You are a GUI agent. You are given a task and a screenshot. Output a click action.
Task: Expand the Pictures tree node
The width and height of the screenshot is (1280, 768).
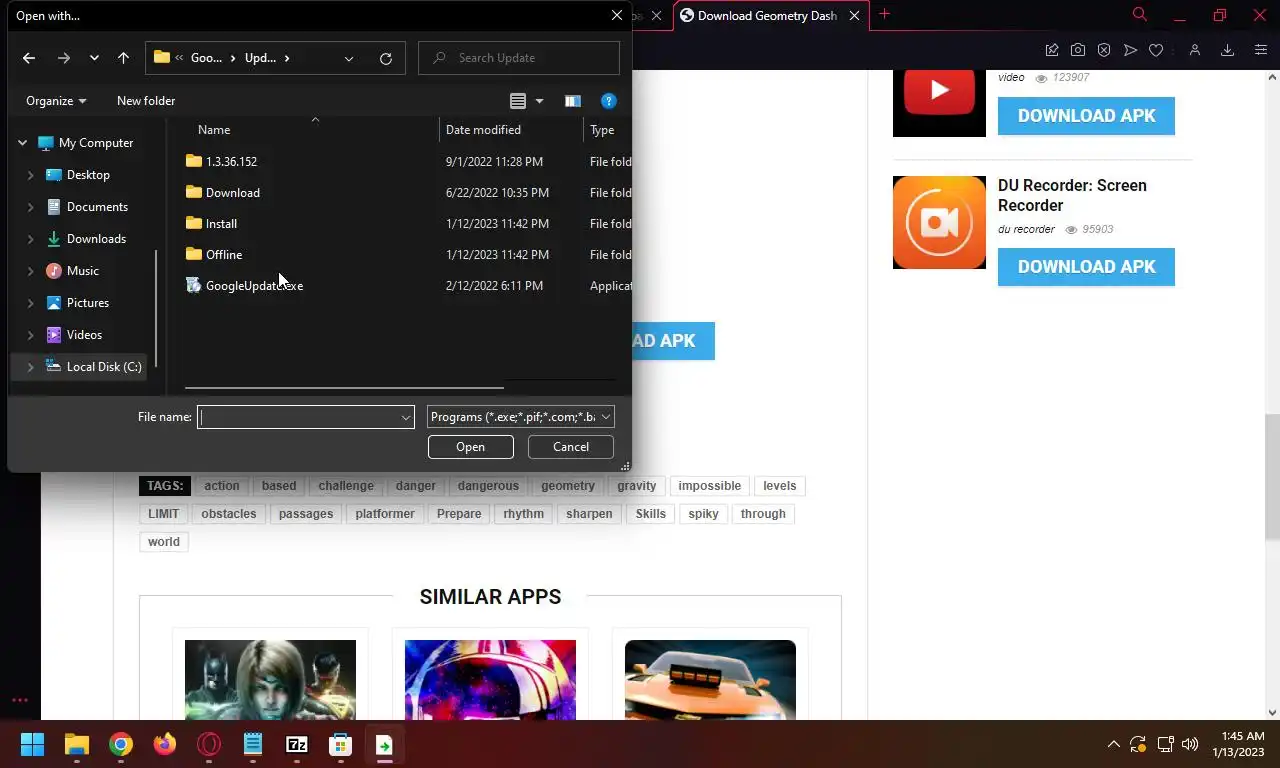tap(30, 303)
